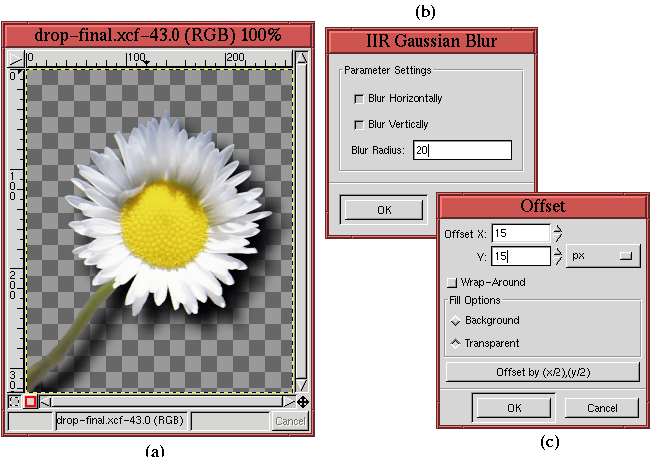Click the selection mode icon (dashed square)

14,402
